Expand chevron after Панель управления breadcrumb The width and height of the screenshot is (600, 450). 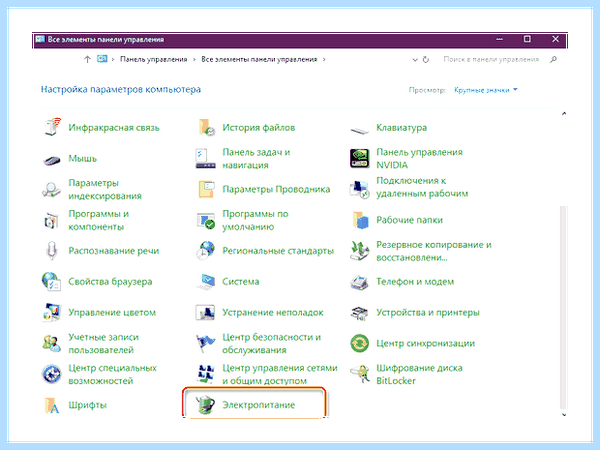coord(194,59)
